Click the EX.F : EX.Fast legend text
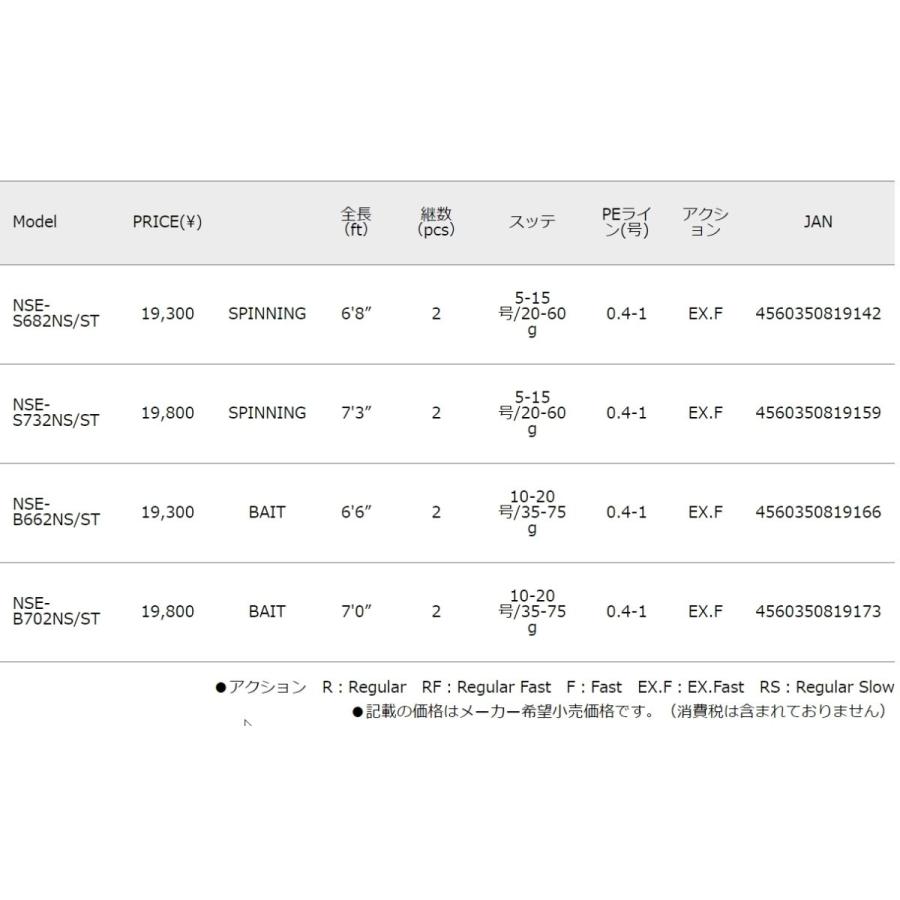Image resolution: width=900 pixels, height=900 pixels. (x=690, y=687)
